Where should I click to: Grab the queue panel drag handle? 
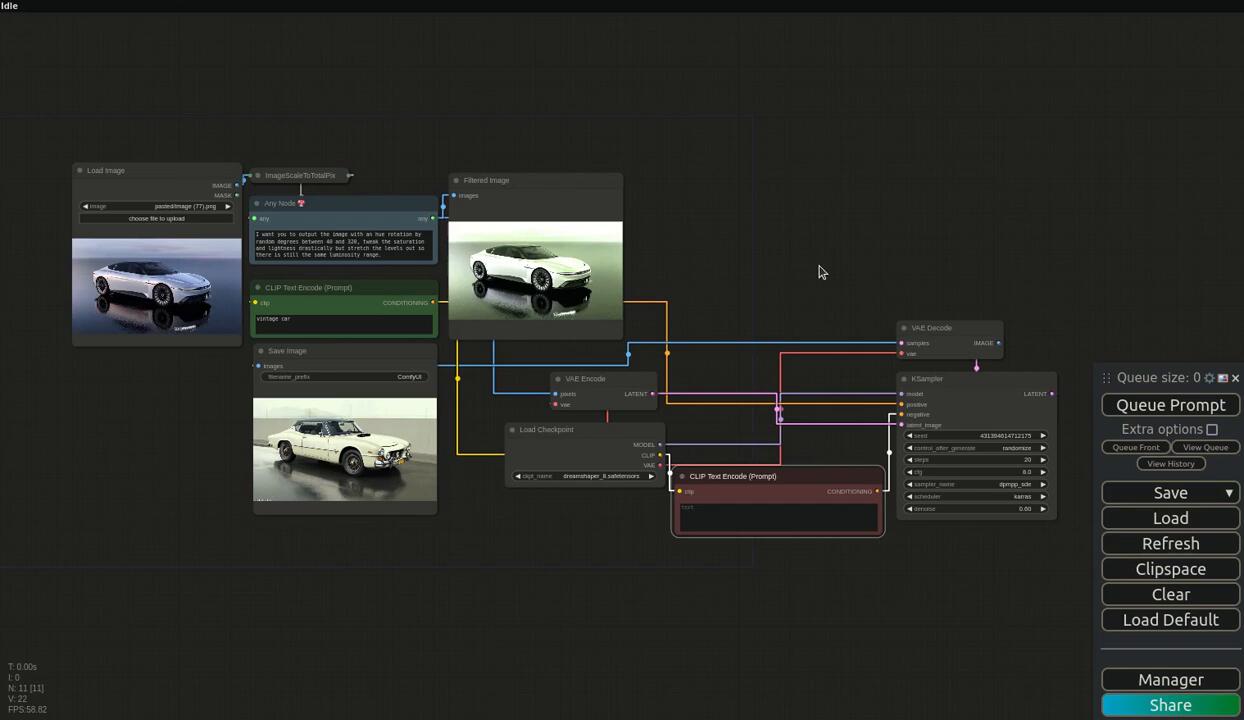(x=1106, y=378)
